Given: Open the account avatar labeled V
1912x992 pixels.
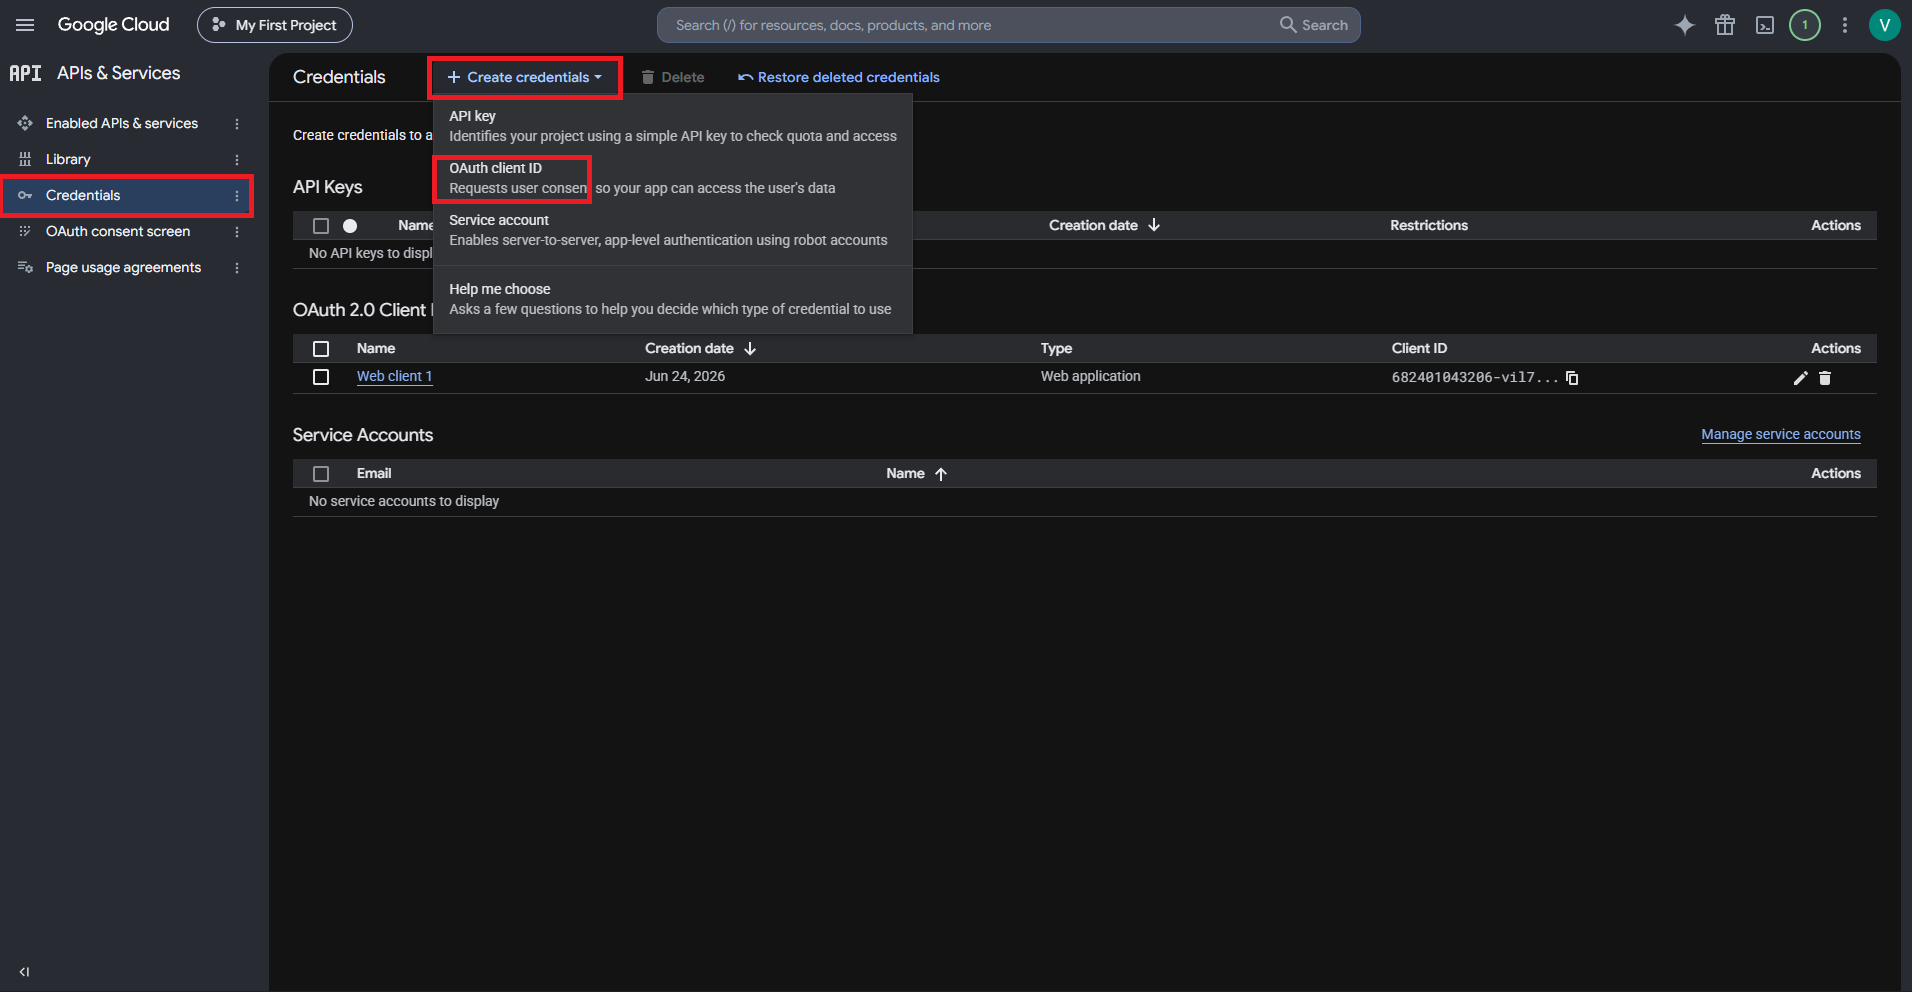Looking at the screenshot, I should pos(1885,25).
